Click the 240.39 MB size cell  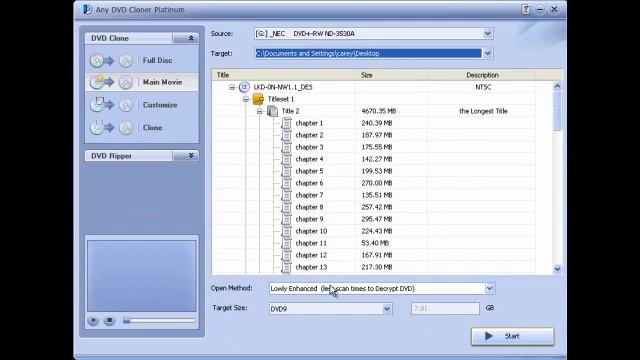tap(377, 123)
